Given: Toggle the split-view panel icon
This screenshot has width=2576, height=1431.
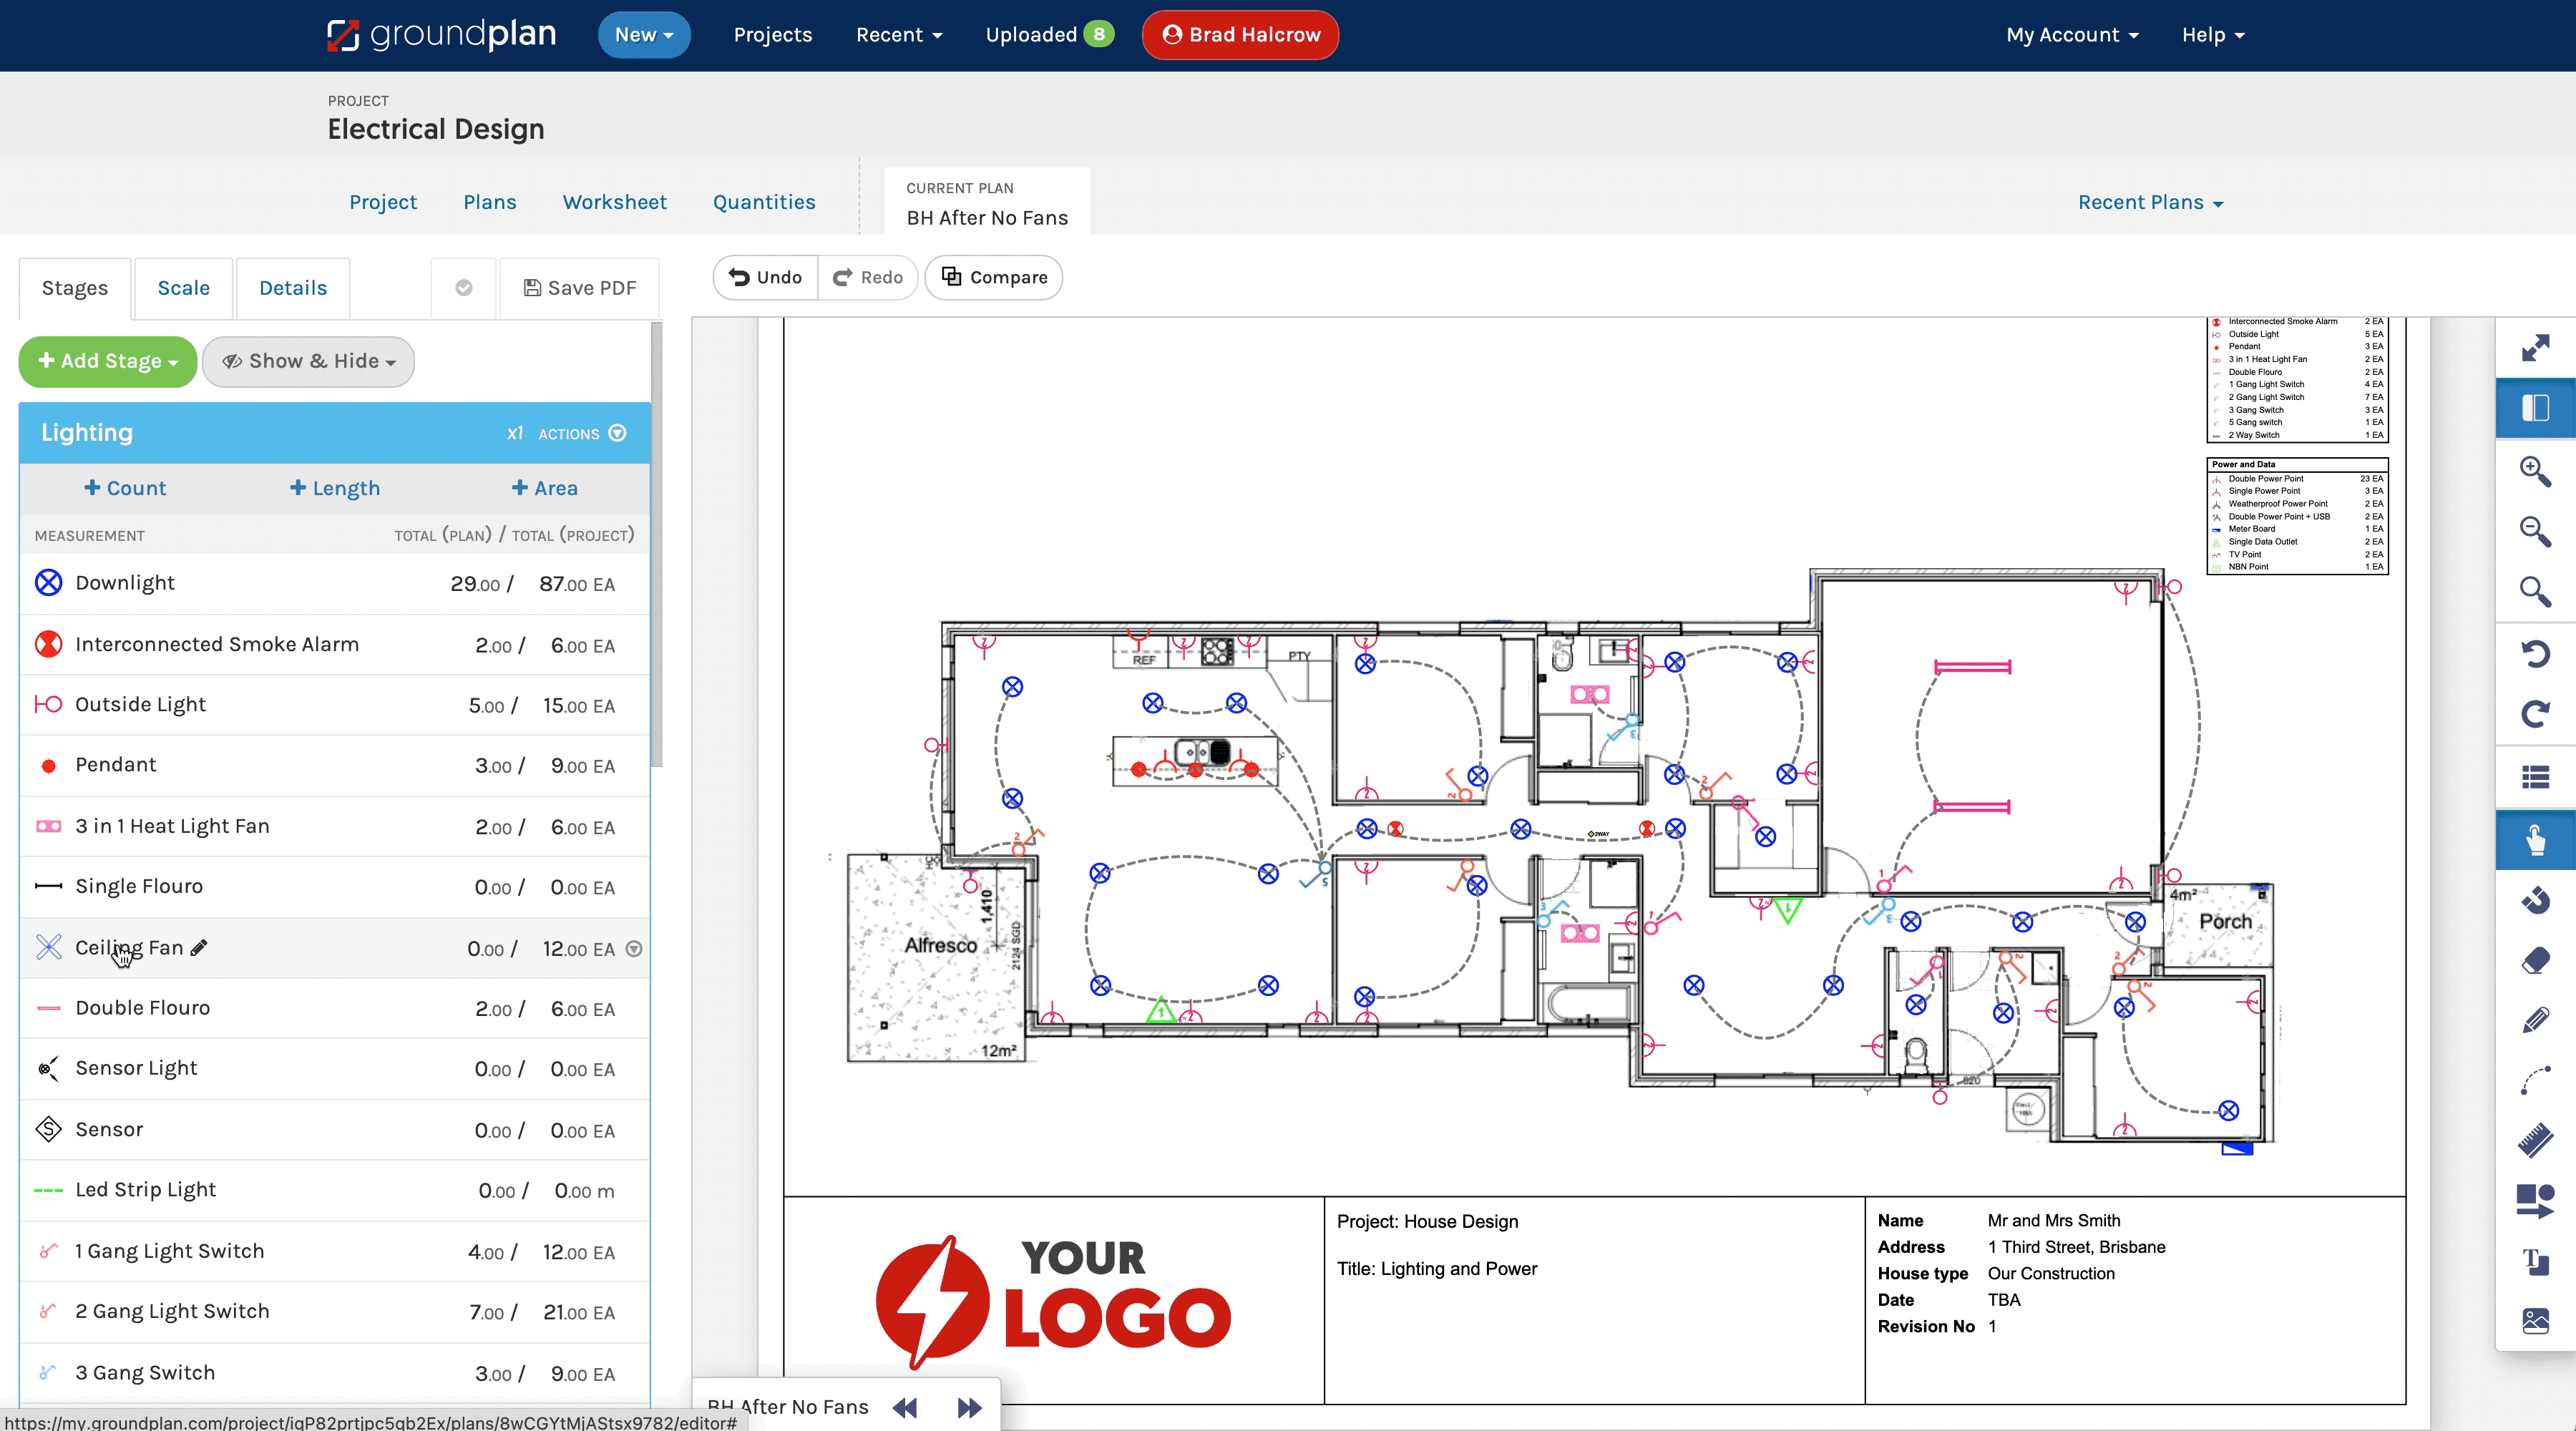Looking at the screenshot, I should [2537, 407].
